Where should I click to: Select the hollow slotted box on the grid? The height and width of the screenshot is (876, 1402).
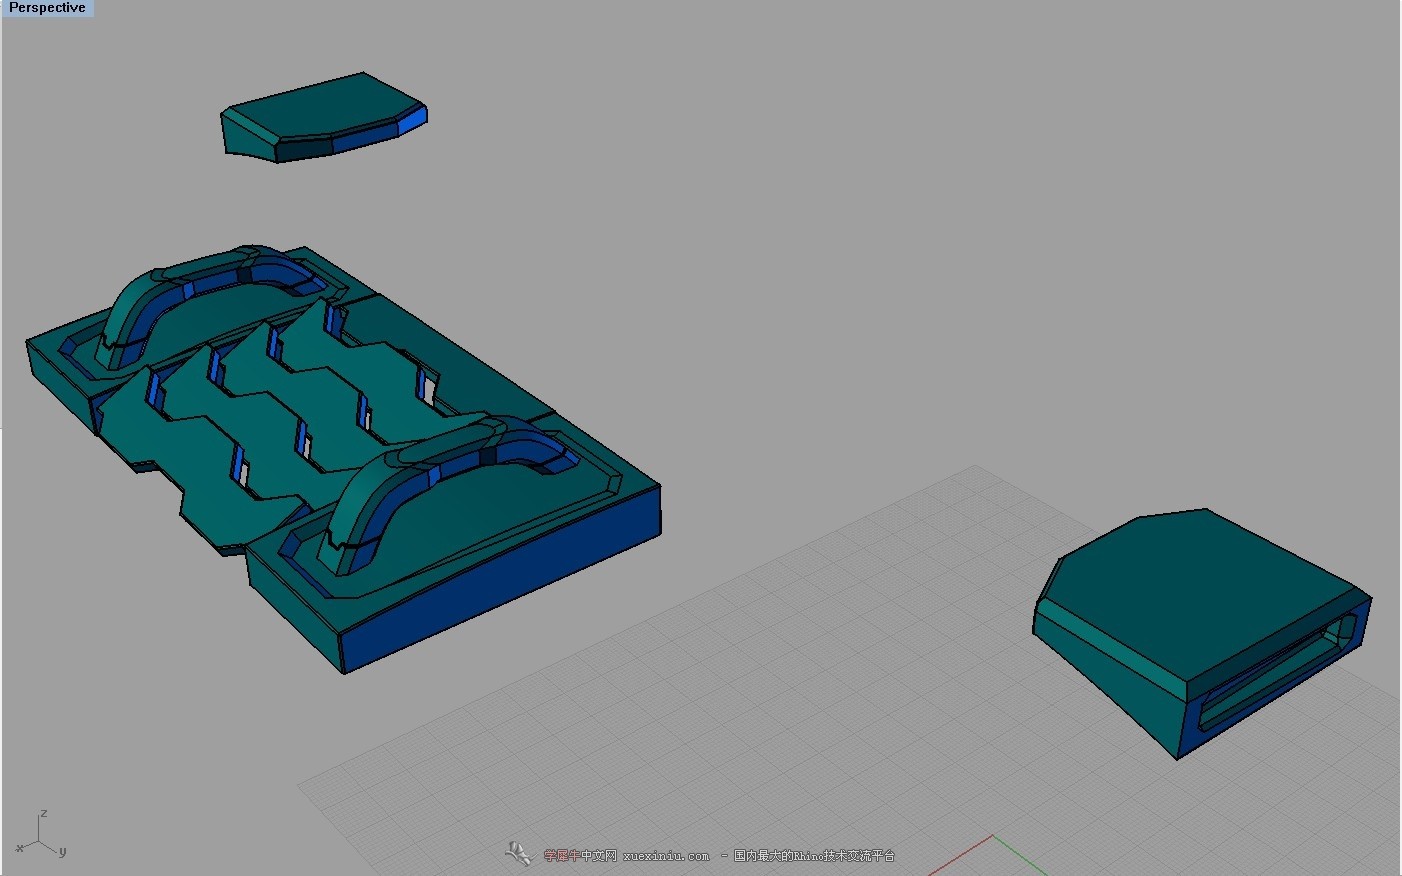pyautogui.click(x=1202, y=632)
